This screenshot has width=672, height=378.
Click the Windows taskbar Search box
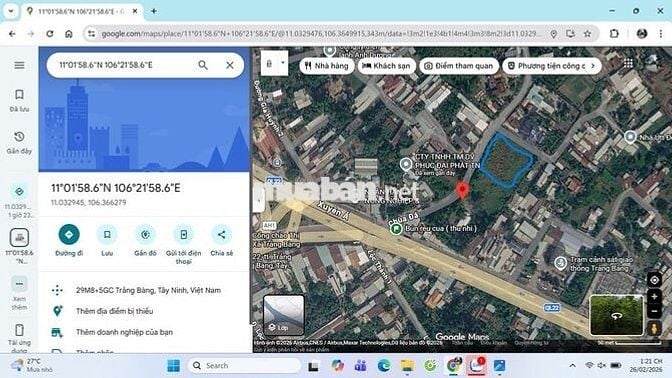tap(244, 366)
